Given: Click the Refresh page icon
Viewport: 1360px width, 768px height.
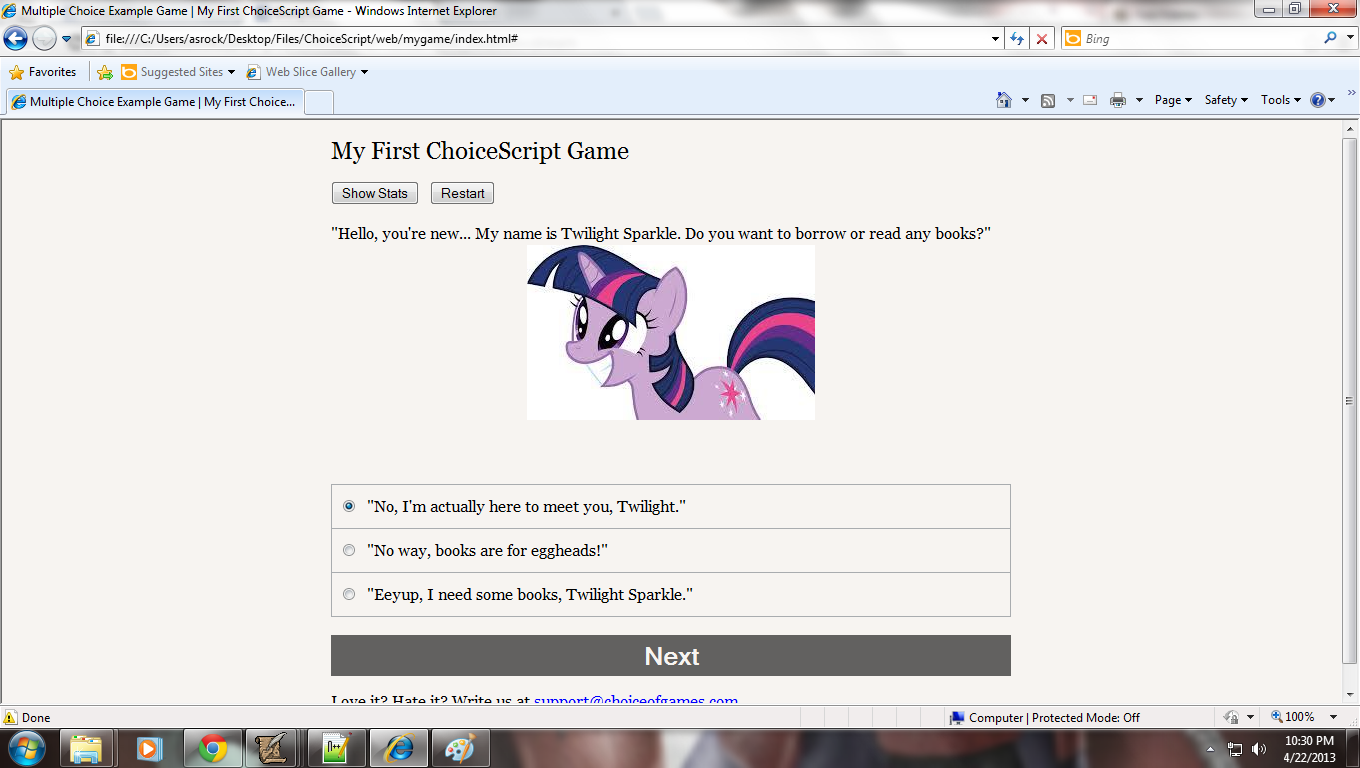Looking at the screenshot, I should [x=1017, y=38].
